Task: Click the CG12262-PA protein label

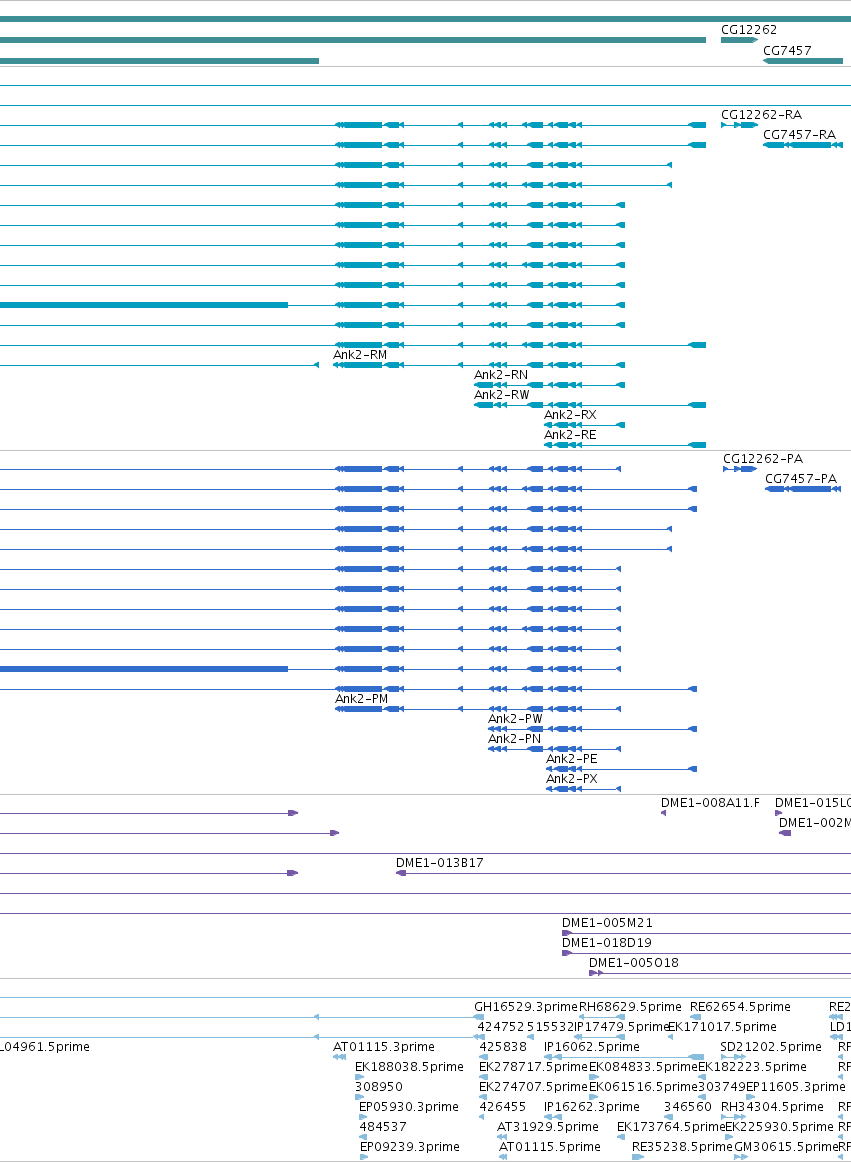Action: click(x=763, y=459)
